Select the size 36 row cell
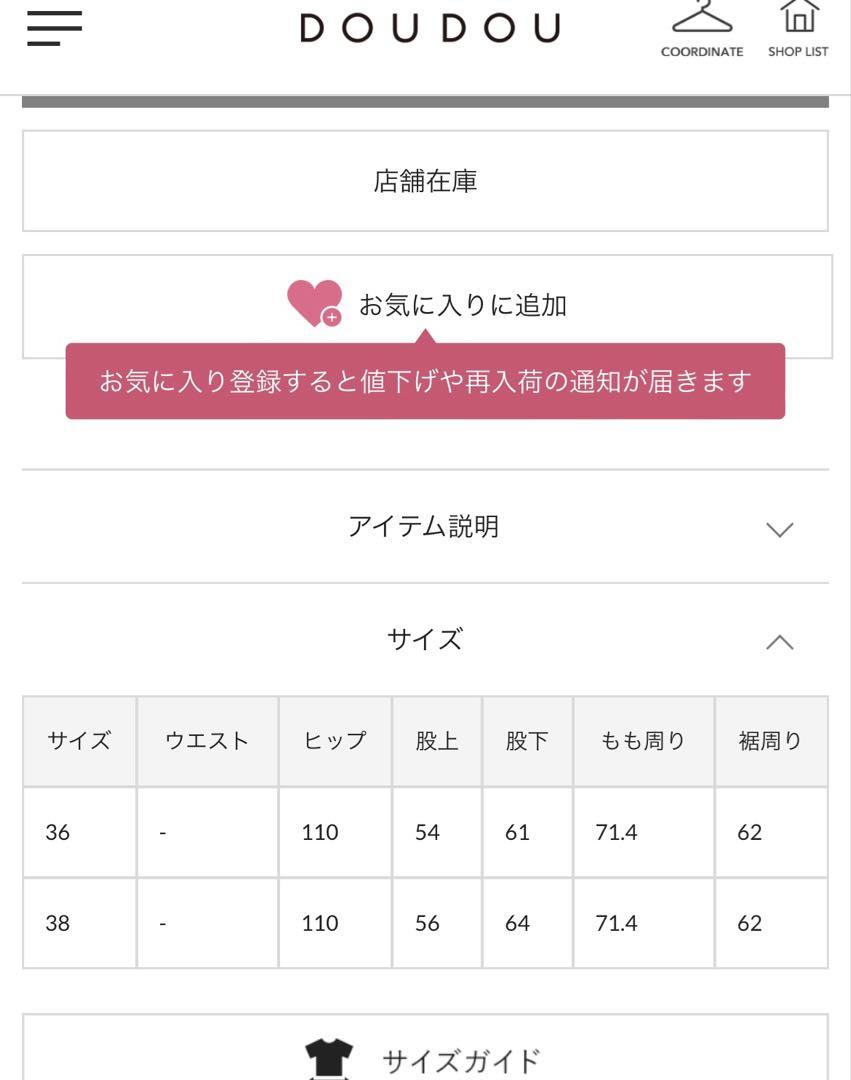The height and width of the screenshot is (1080, 851). (80, 832)
